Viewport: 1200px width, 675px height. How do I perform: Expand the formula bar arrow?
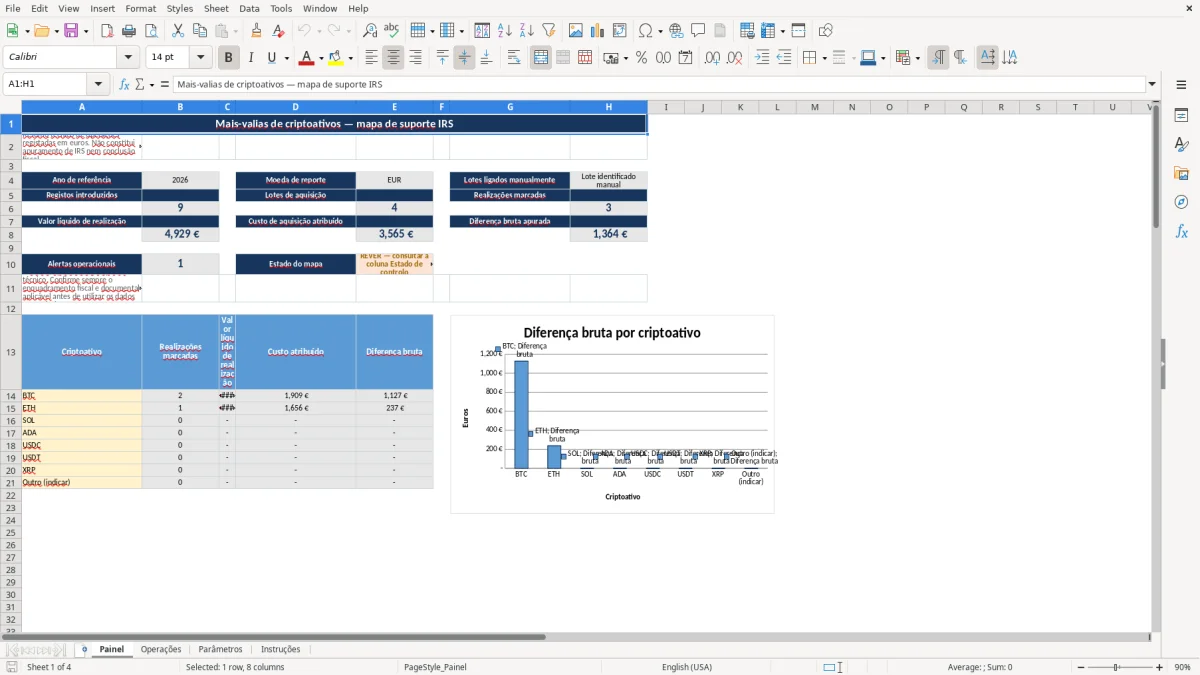[1152, 84]
